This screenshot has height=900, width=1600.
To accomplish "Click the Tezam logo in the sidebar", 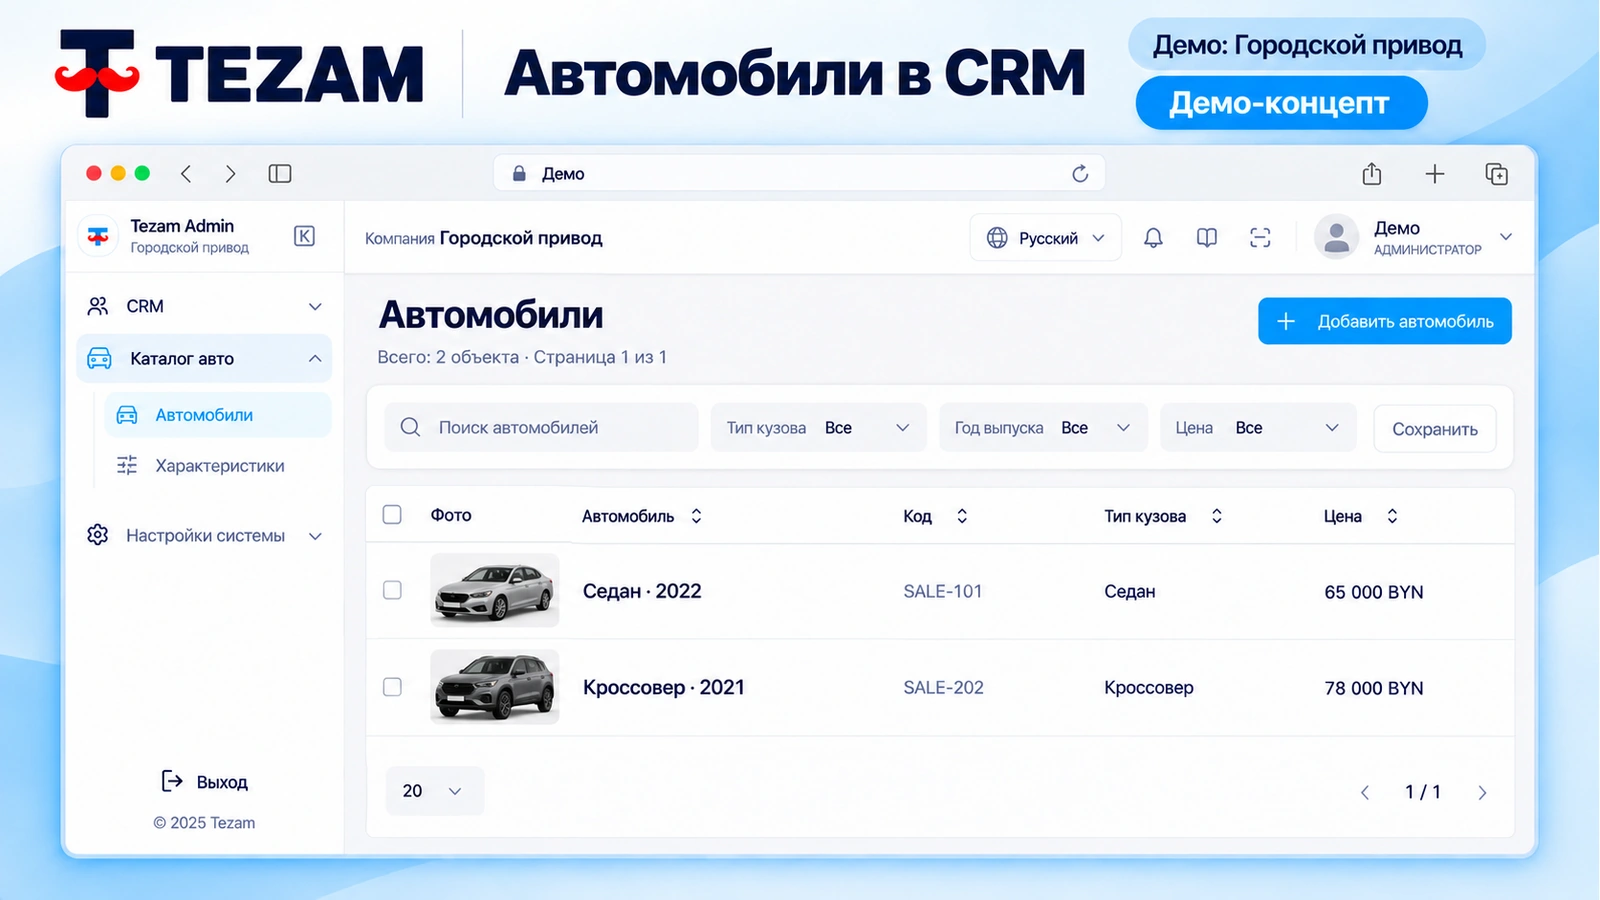I will [98, 236].
